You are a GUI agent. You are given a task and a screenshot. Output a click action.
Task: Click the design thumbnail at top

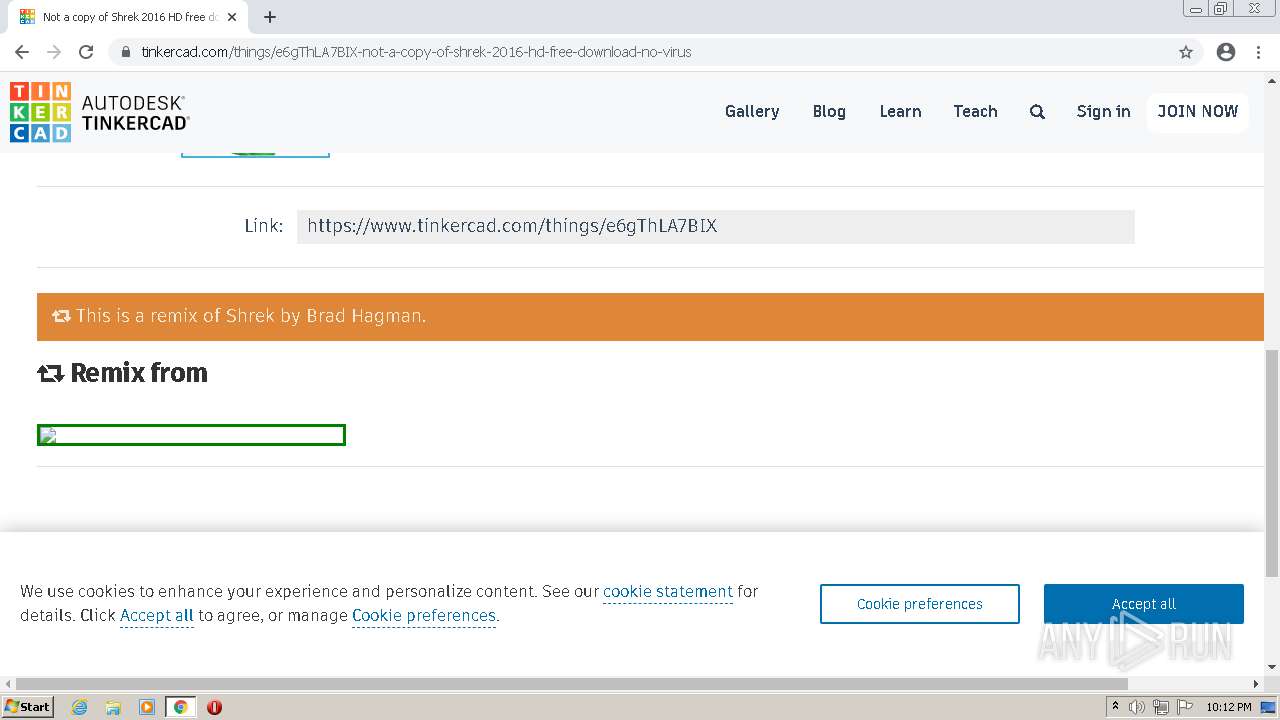[255, 155]
